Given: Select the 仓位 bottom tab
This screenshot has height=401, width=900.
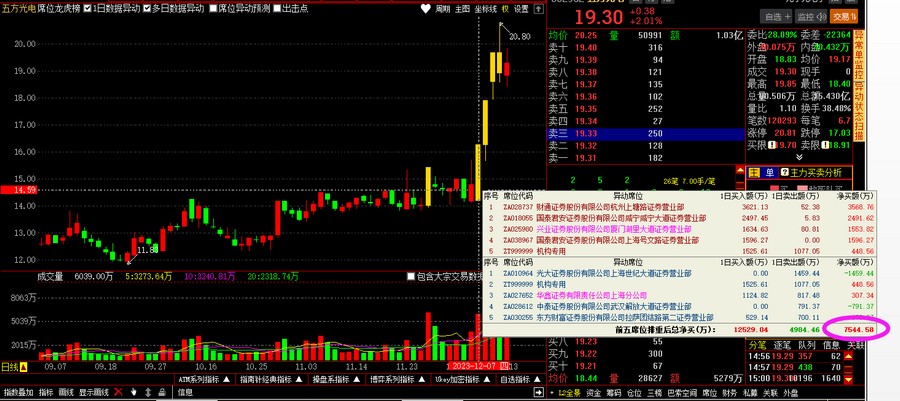Looking at the screenshot, I should [x=634, y=393].
